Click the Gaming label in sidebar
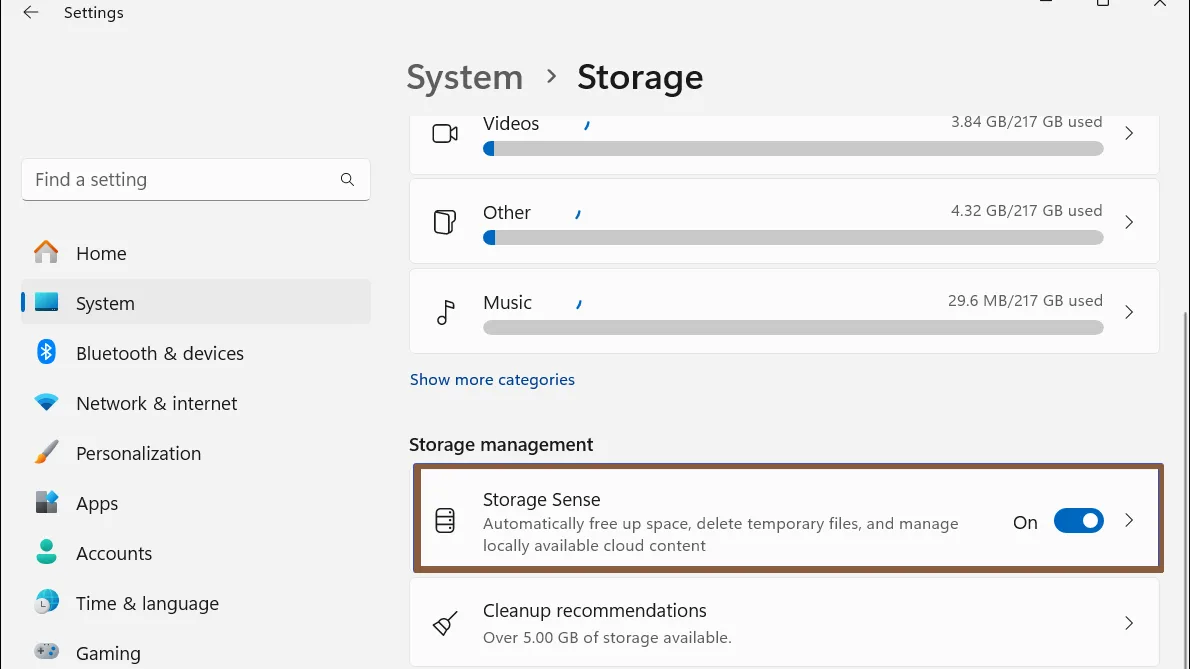The image size is (1190, 669). [108, 653]
